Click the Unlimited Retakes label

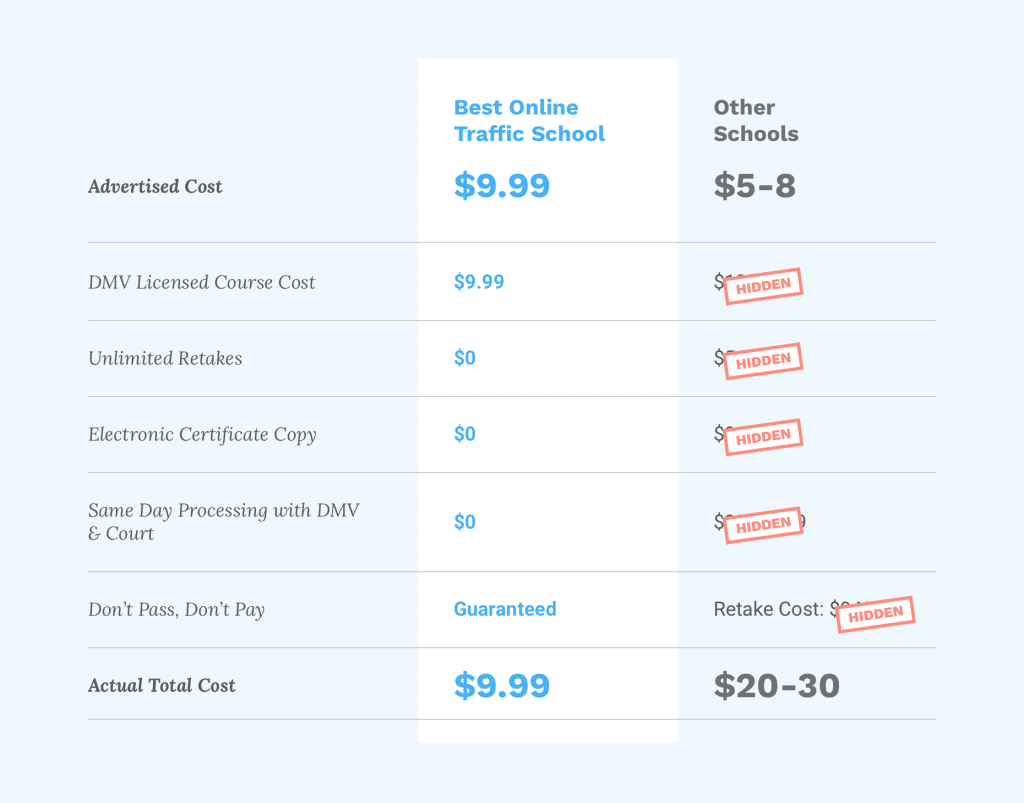pyautogui.click(x=165, y=358)
